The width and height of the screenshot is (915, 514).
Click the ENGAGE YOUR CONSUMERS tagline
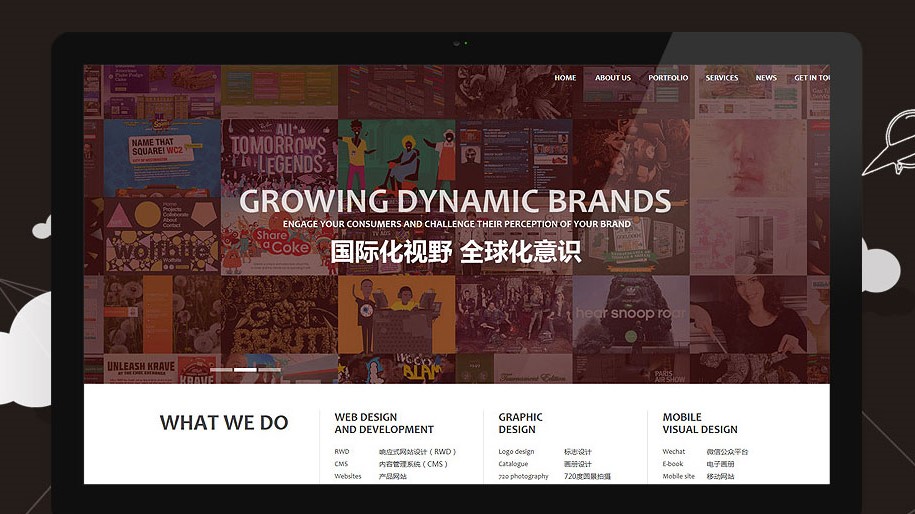[x=456, y=224]
